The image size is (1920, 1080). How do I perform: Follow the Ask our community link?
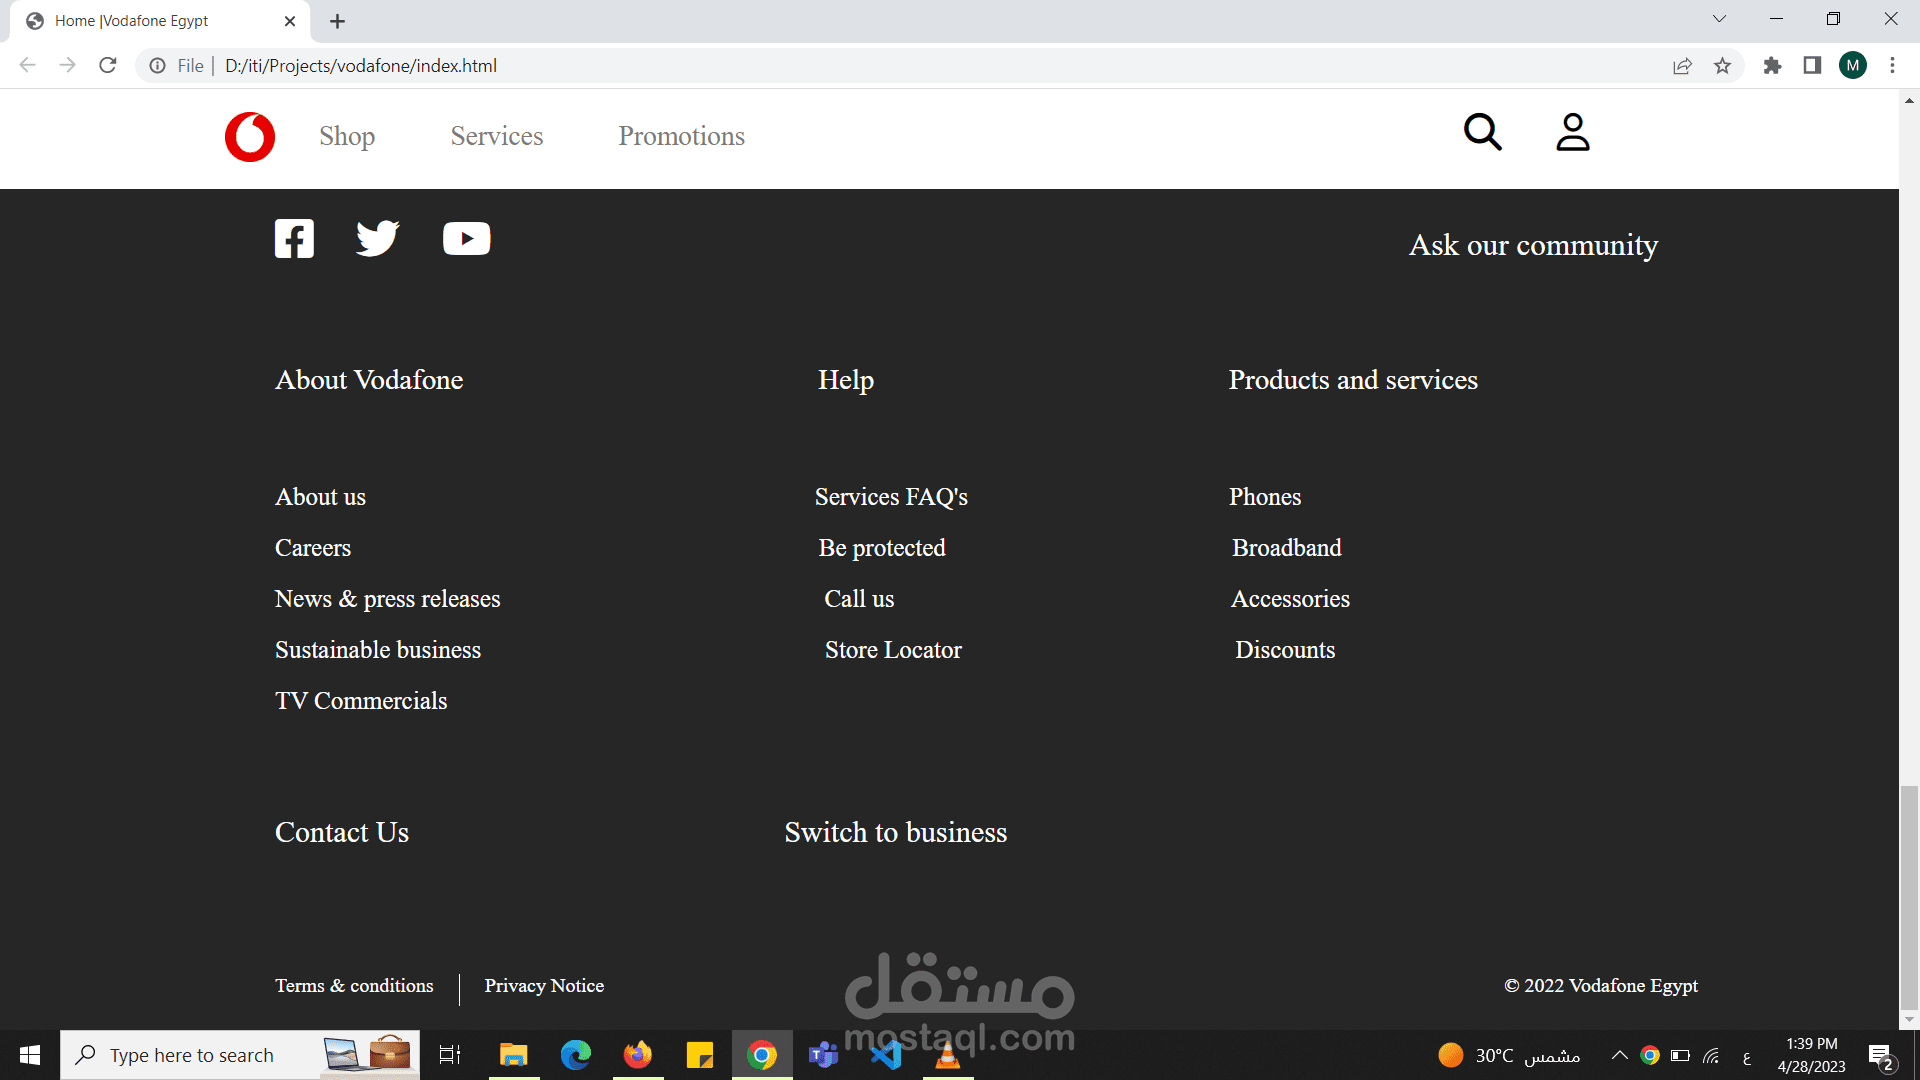tap(1533, 245)
